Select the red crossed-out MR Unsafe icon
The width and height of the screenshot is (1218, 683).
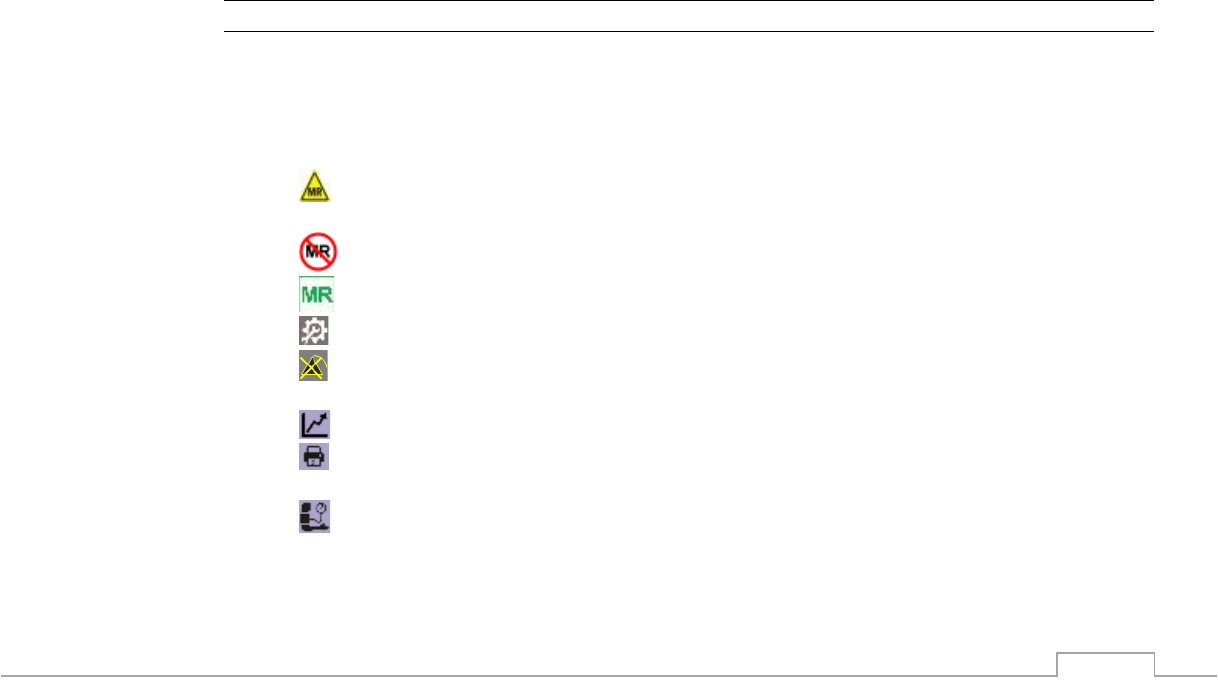coord(316,249)
